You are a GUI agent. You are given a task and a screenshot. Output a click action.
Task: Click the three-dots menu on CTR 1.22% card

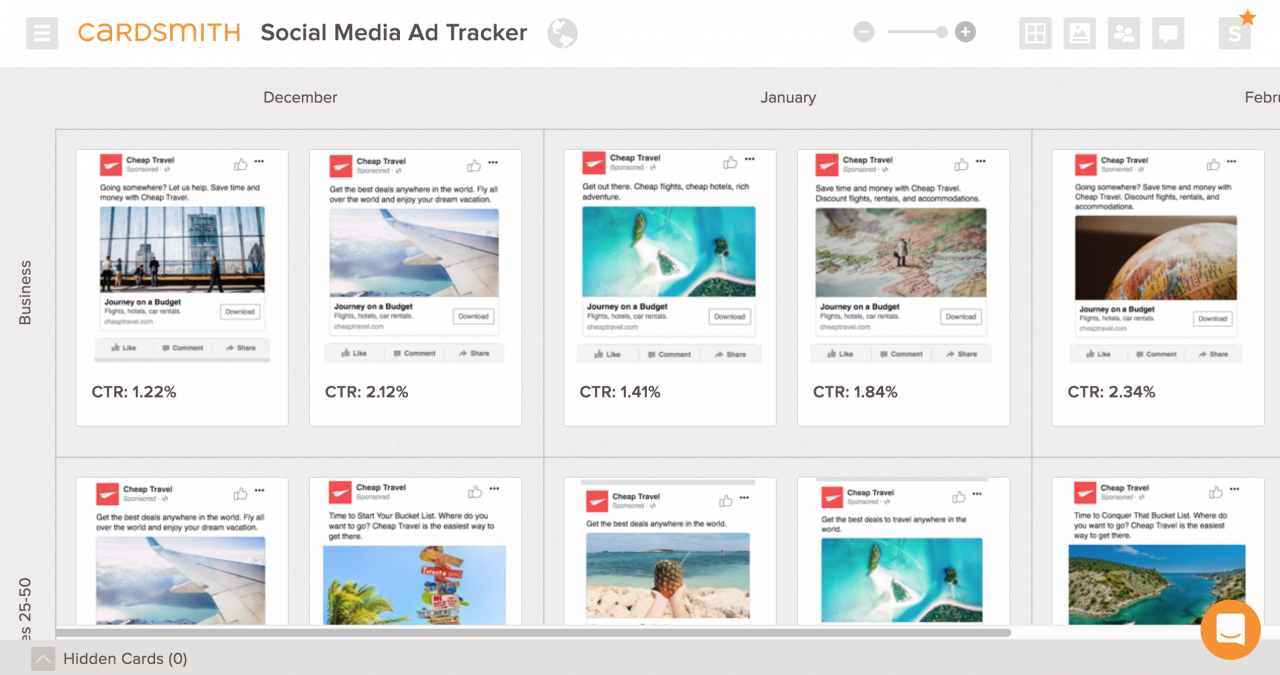pyautogui.click(x=260, y=162)
